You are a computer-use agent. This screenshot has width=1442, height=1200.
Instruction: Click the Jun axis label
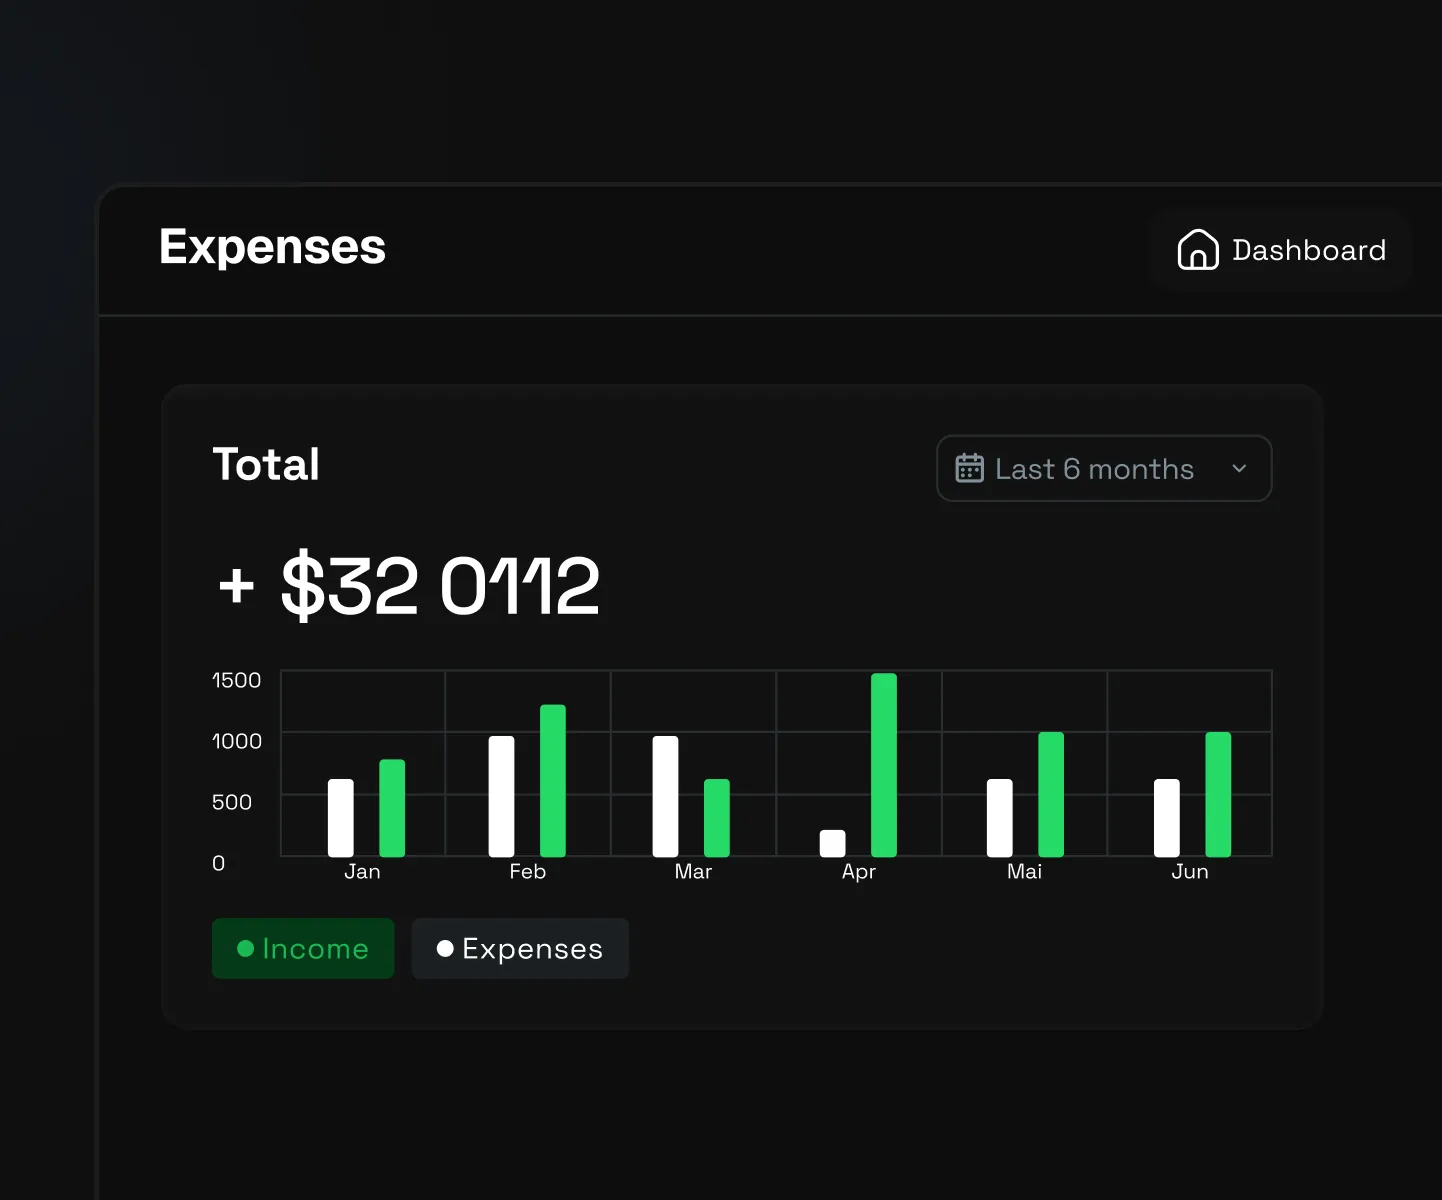coord(1190,872)
